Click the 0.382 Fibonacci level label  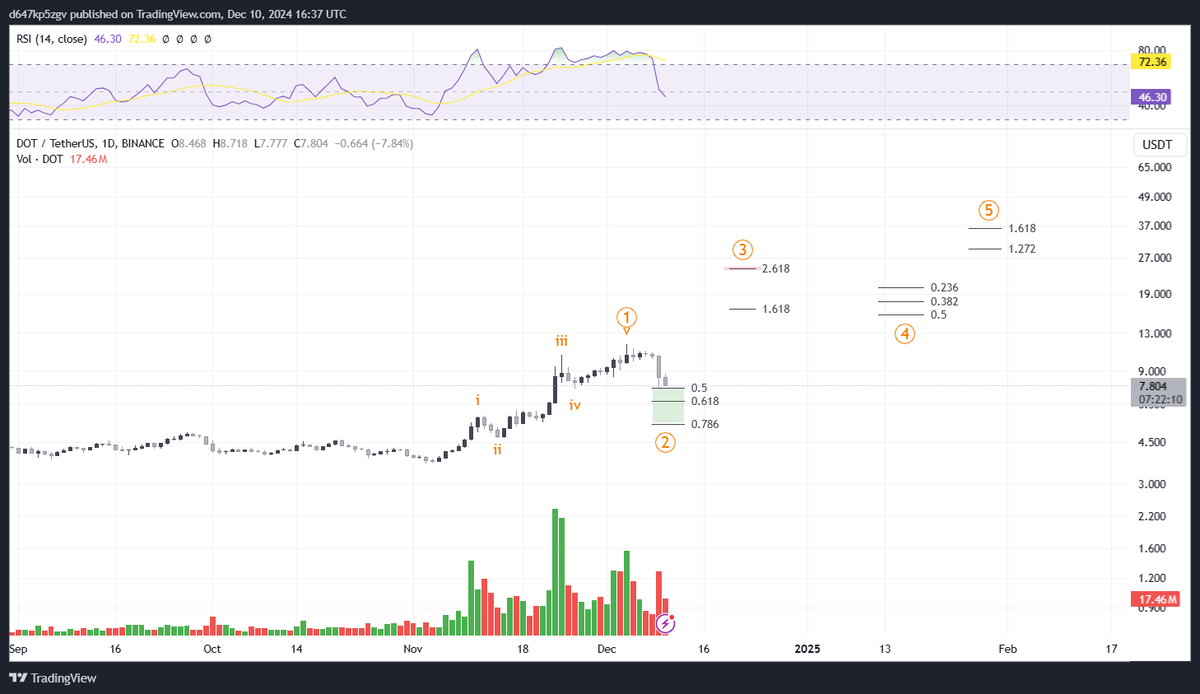point(944,301)
